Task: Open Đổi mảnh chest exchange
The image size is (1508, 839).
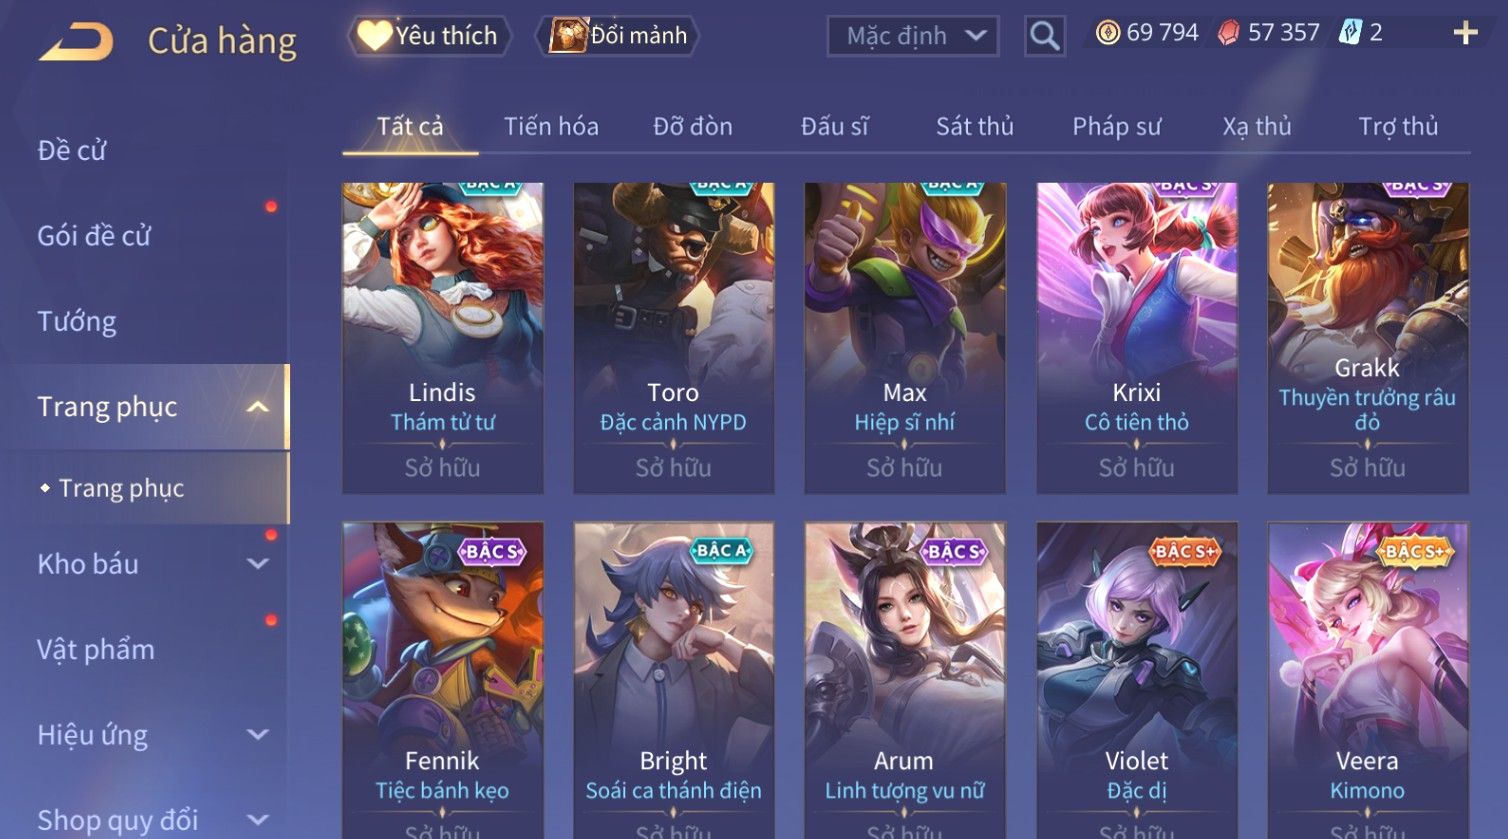Action: pos(618,36)
